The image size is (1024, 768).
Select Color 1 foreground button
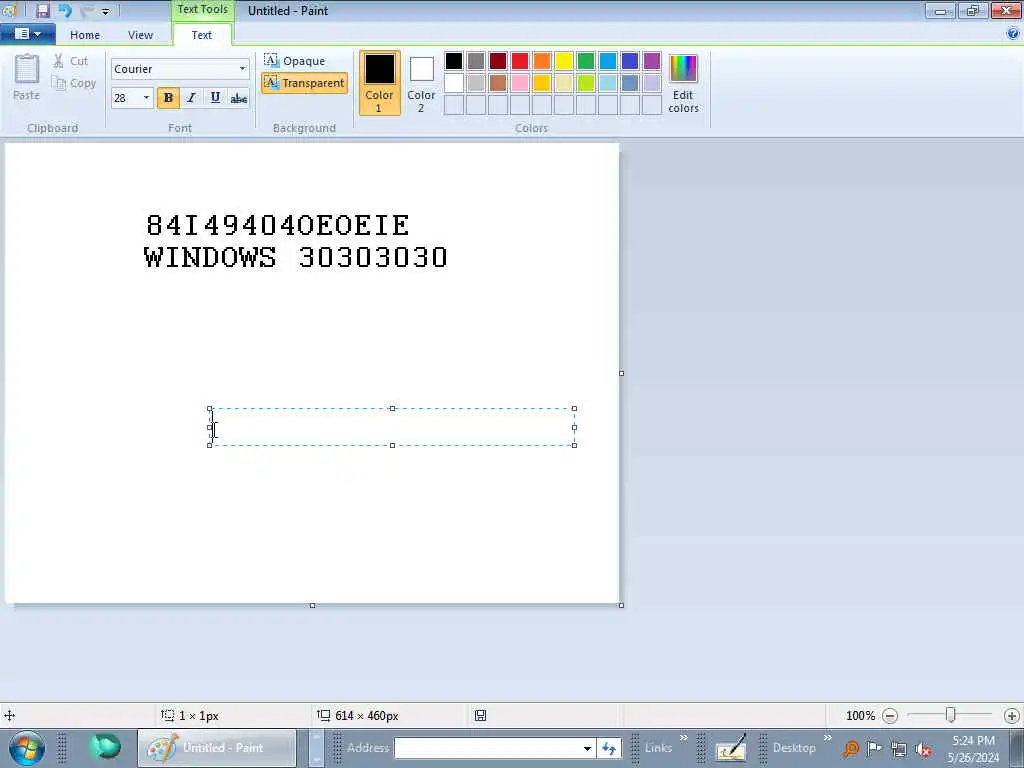379,83
